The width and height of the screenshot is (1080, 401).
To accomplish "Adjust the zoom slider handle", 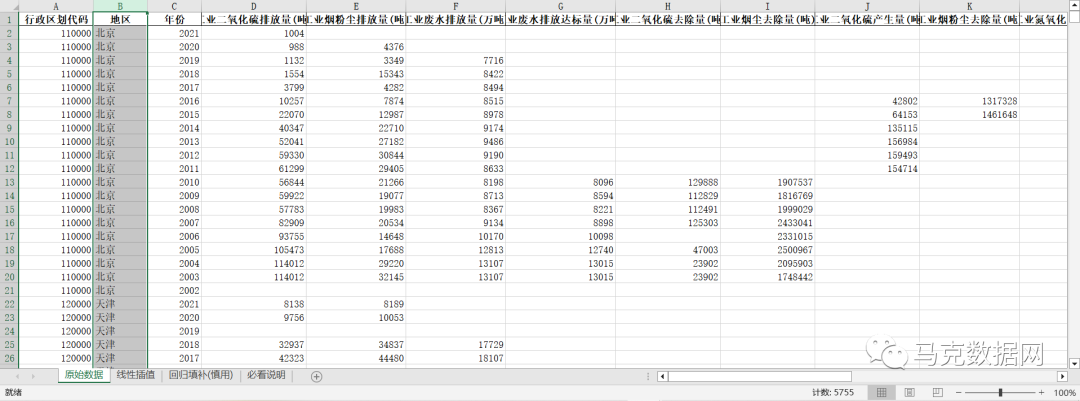I will (999, 392).
